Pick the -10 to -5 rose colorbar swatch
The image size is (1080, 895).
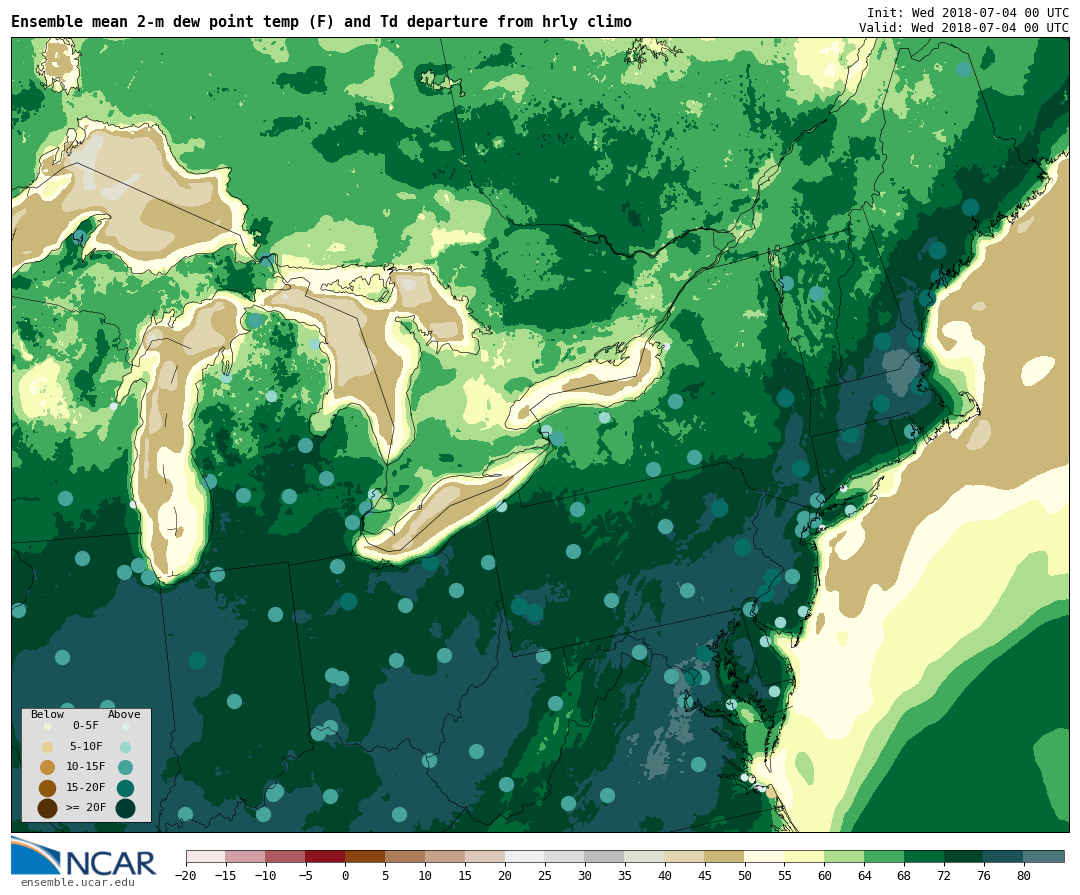pyautogui.click(x=285, y=856)
